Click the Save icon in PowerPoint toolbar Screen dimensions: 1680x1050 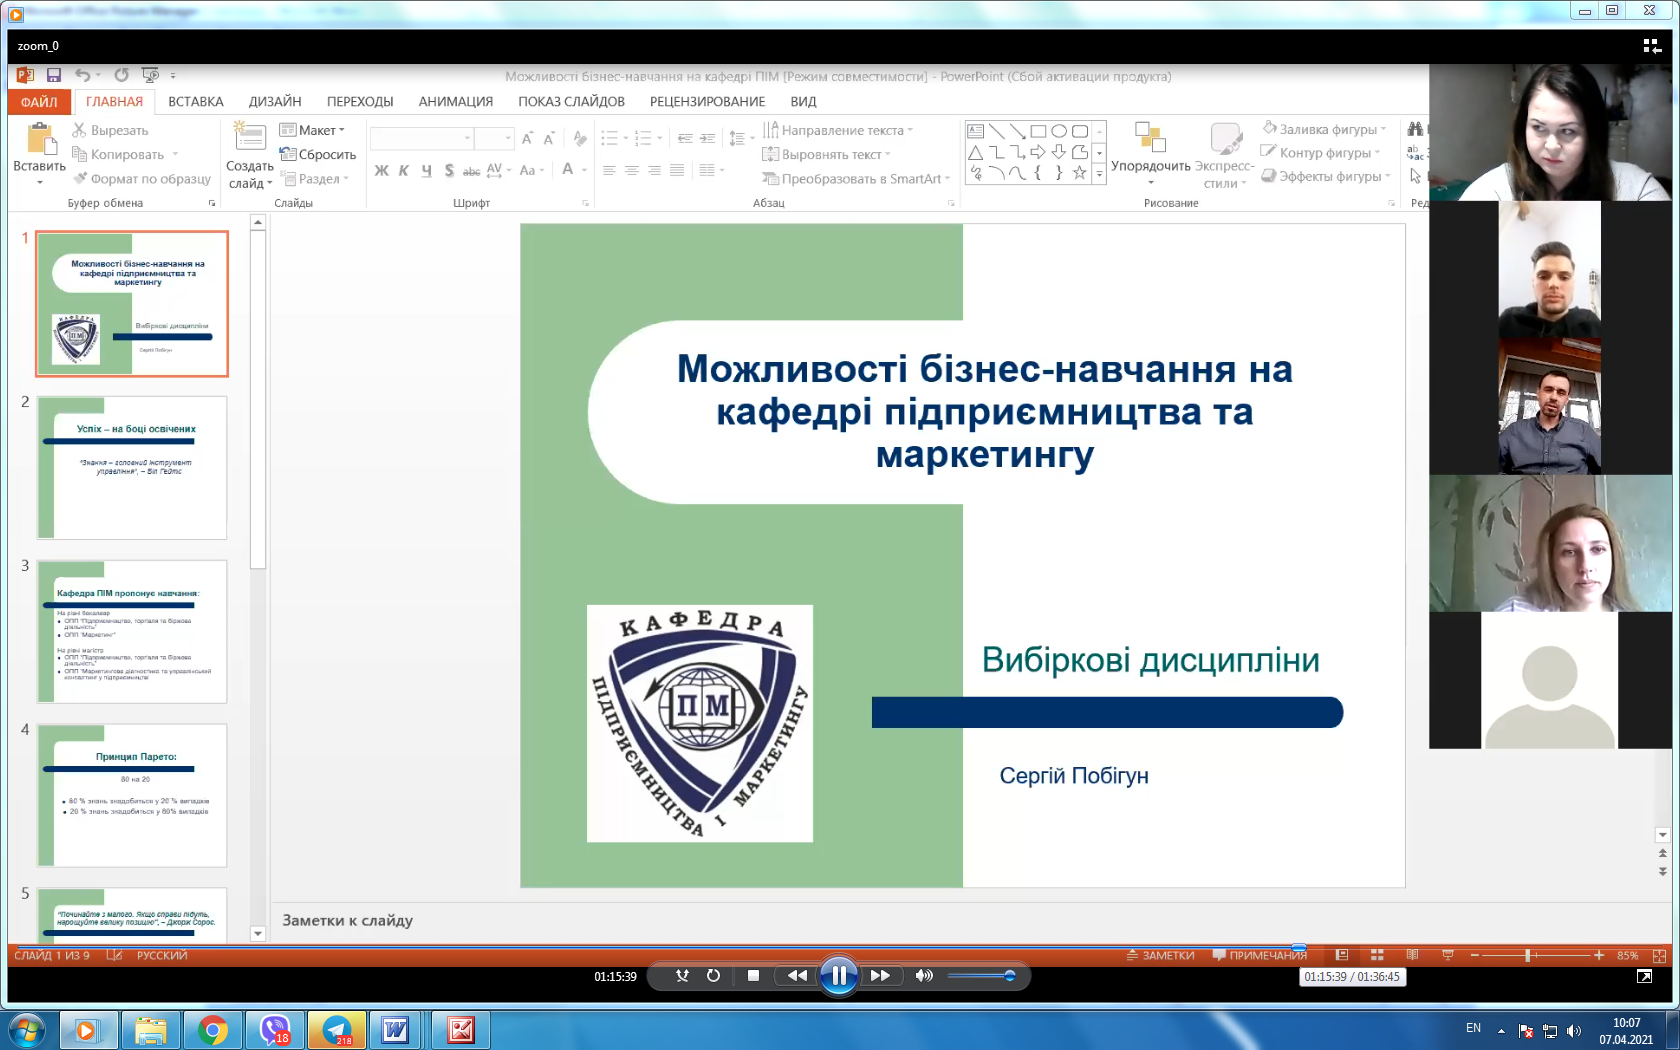pos(54,75)
